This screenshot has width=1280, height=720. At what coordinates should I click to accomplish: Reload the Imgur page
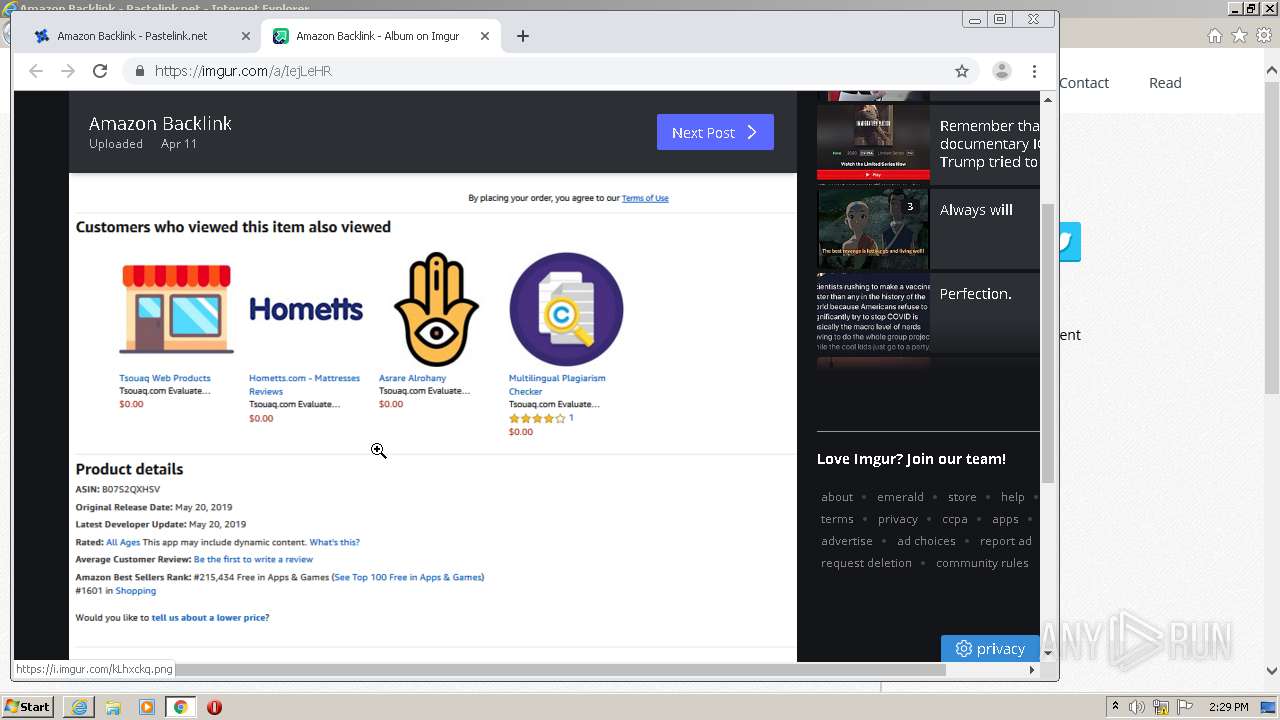[x=100, y=71]
